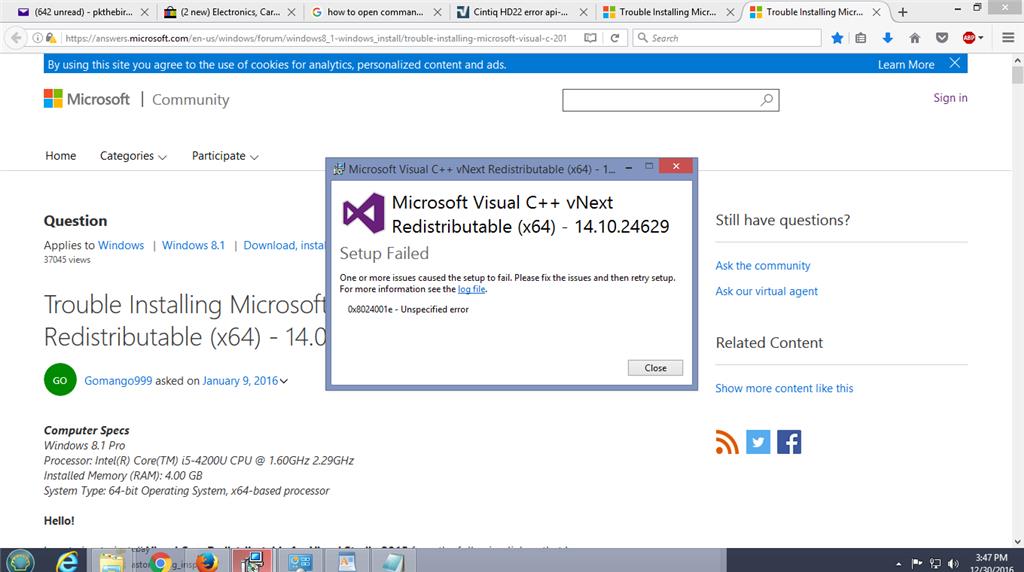Image resolution: width=1024 pixels, height=572 pixels.
Task: Dismiss the cookie banner with X
Action: pyautogui.click(x=955, y=63)
